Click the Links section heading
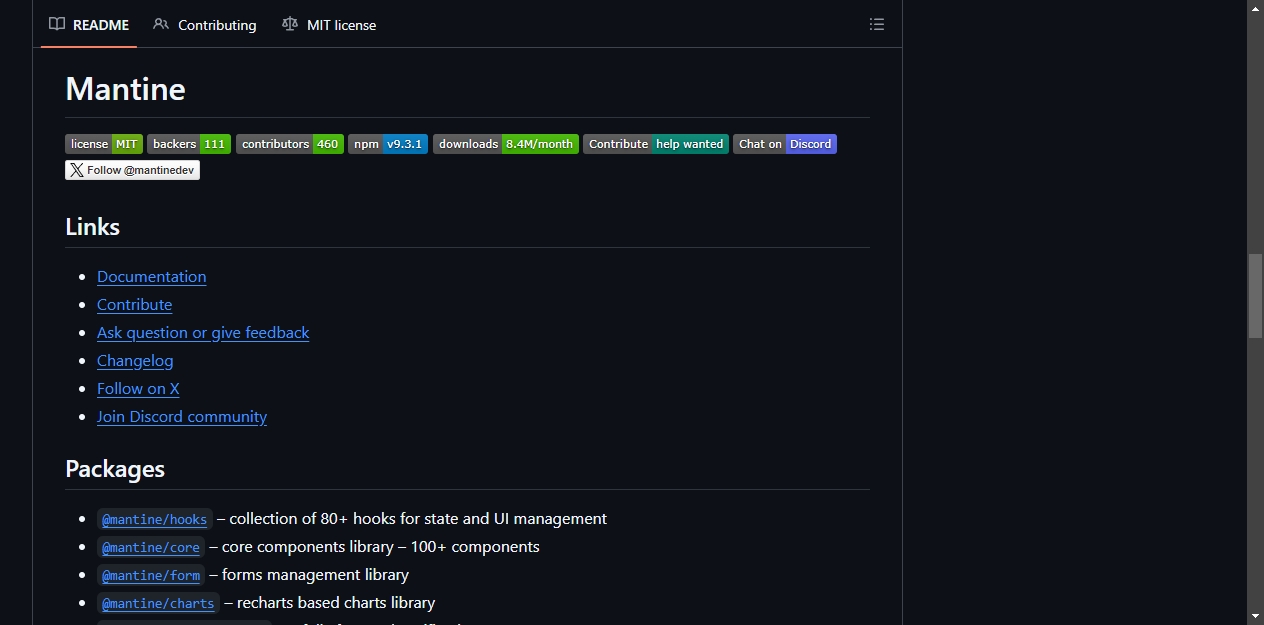 tap(92, 227)
